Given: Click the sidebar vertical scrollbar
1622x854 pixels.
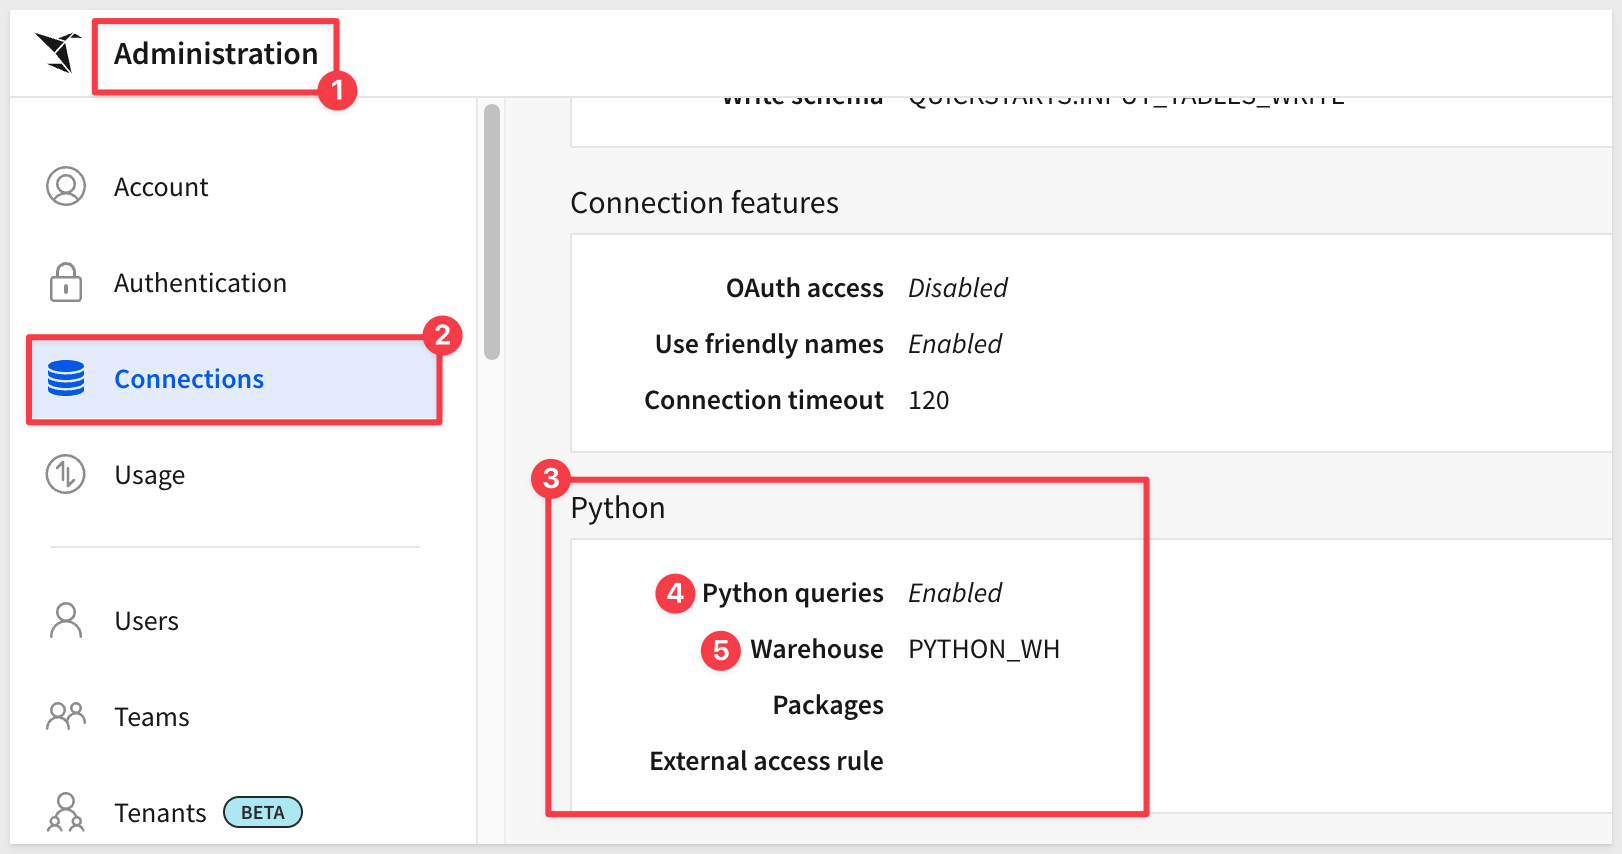Looking at the screenshot, I should [491, 232].
